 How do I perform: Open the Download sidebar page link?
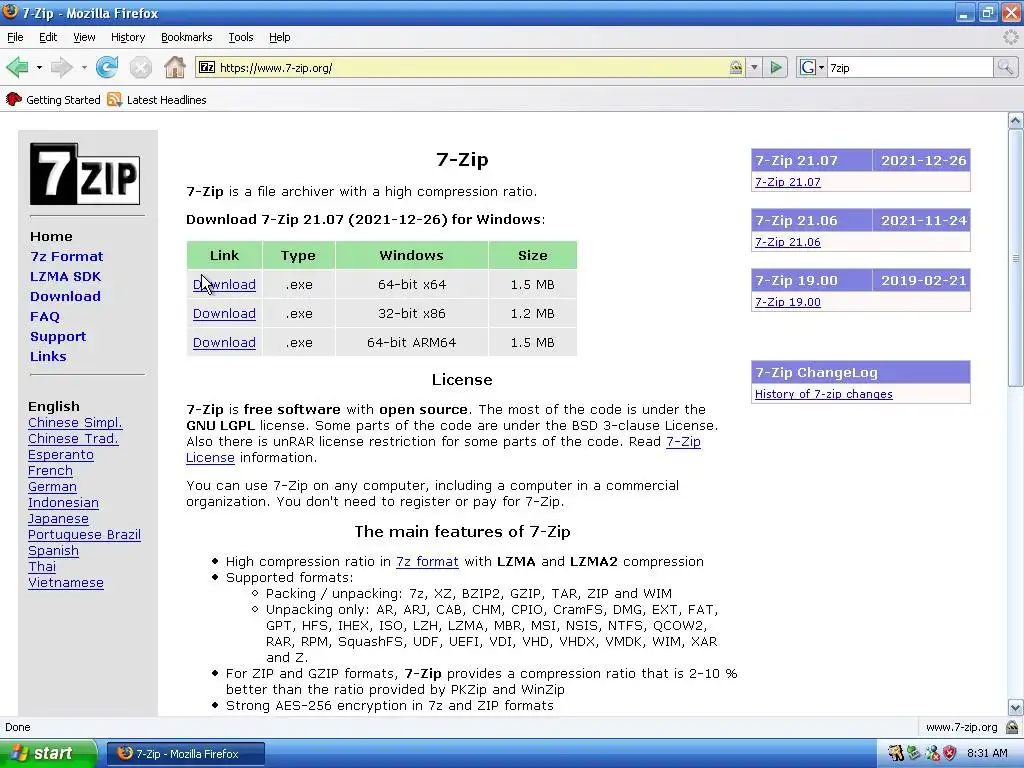pyautogui.click(x=65, y=296)
